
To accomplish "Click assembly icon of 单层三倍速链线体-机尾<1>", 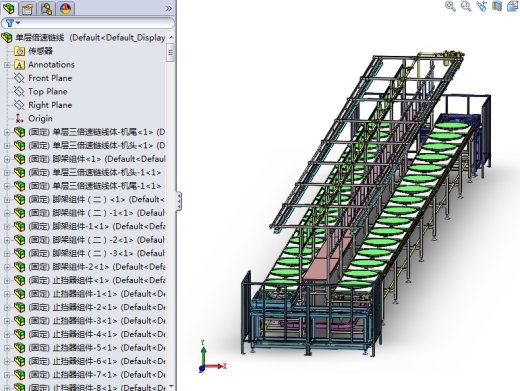I will (x=19, y=132).
